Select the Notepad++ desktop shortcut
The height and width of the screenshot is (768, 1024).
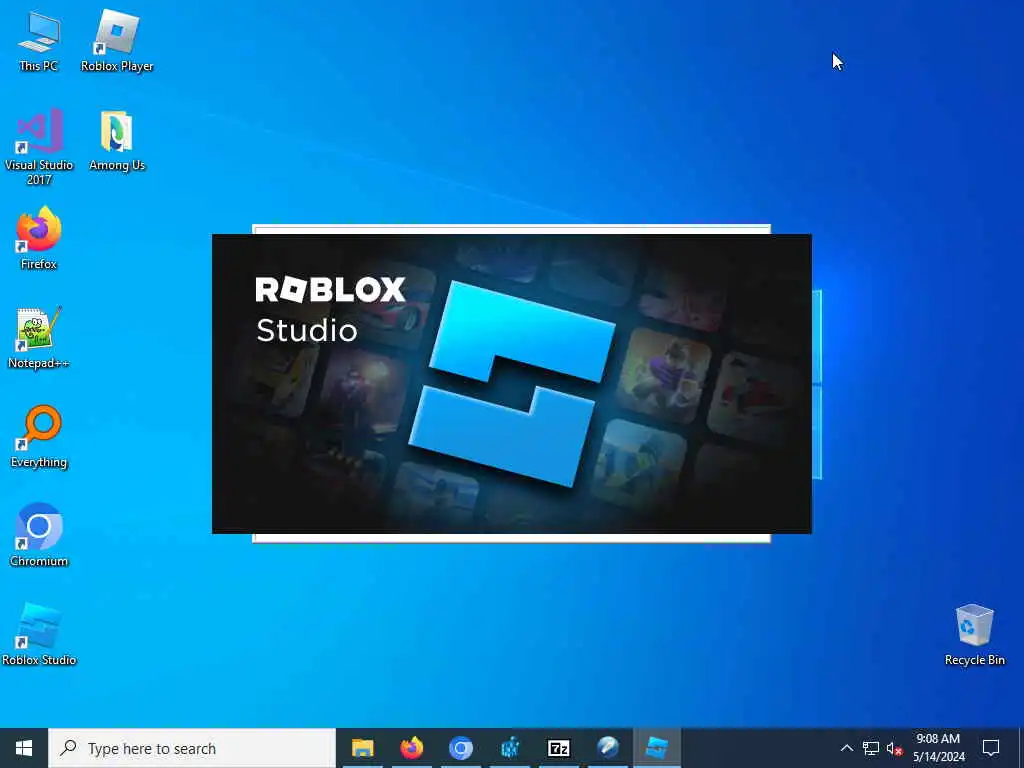(39, 338)
